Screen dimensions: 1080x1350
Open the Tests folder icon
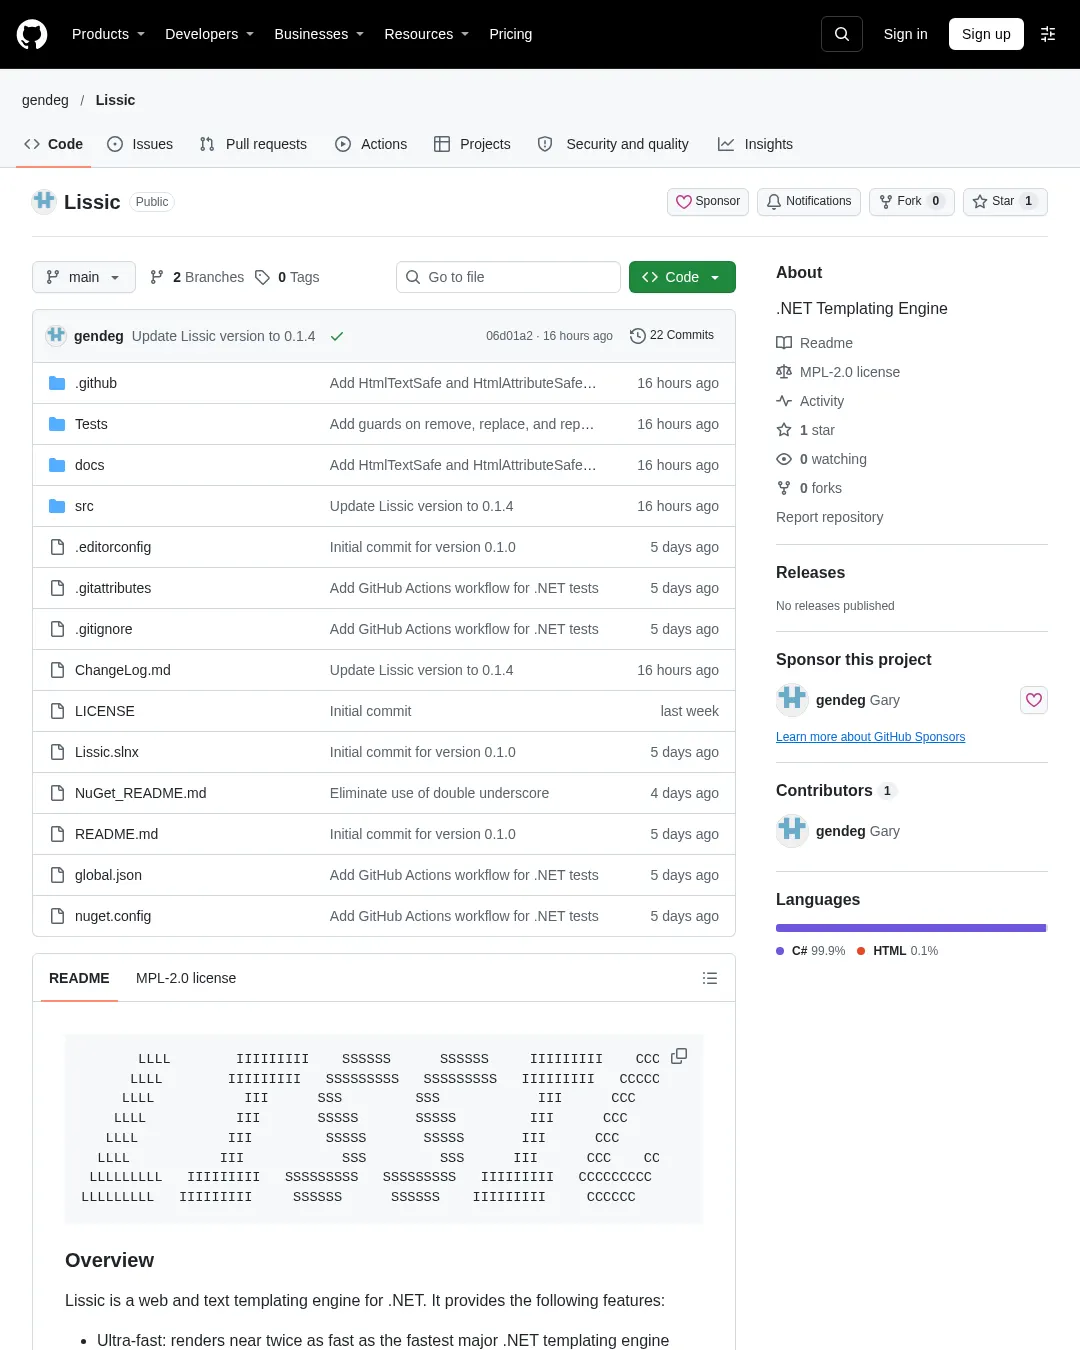57,424
